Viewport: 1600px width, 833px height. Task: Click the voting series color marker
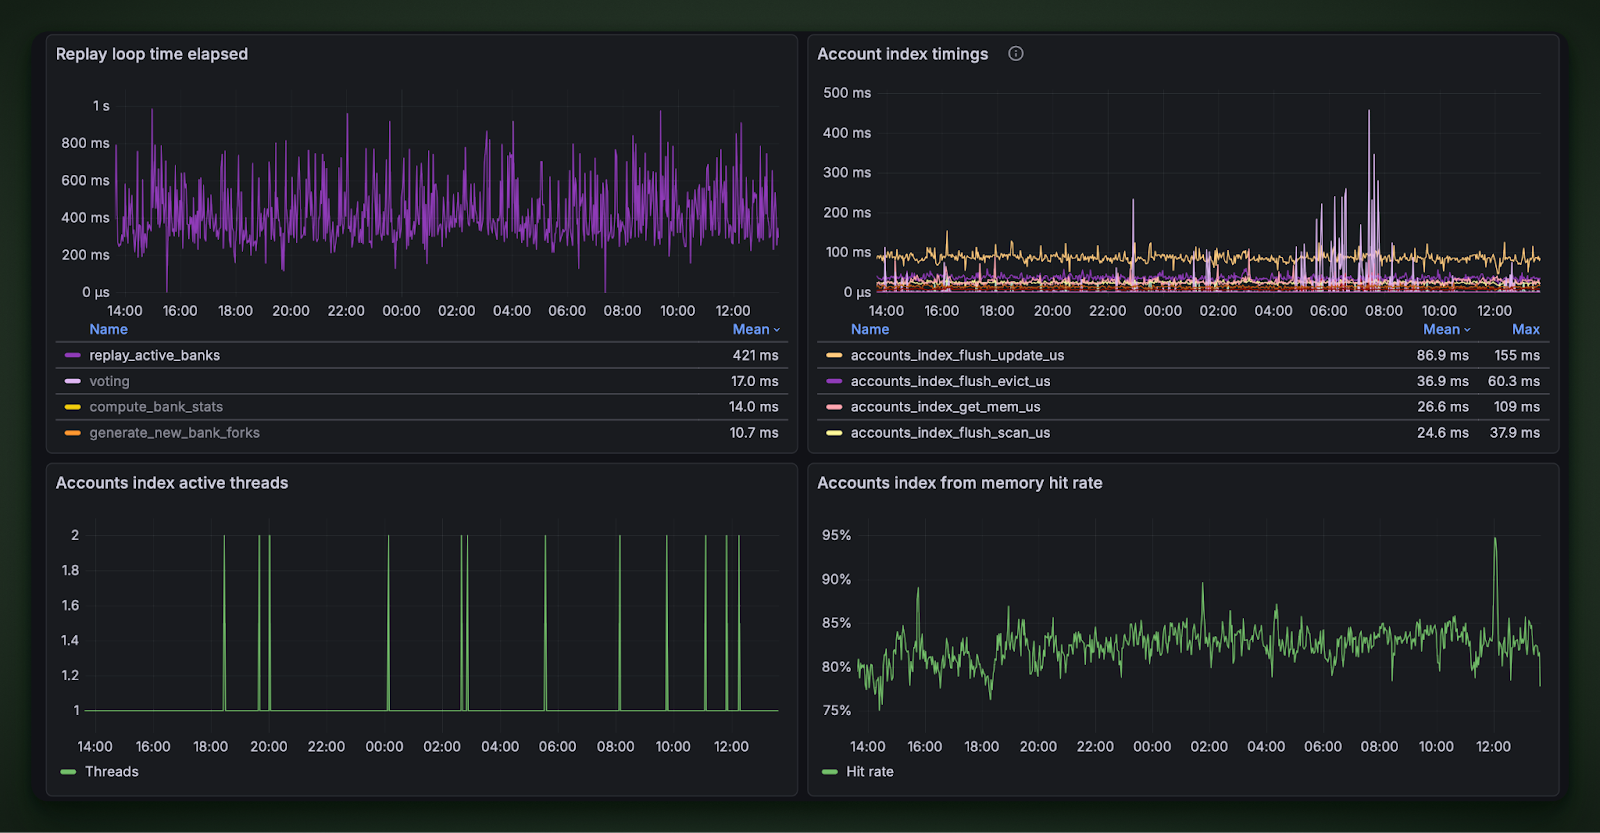[x=72, y=381]
